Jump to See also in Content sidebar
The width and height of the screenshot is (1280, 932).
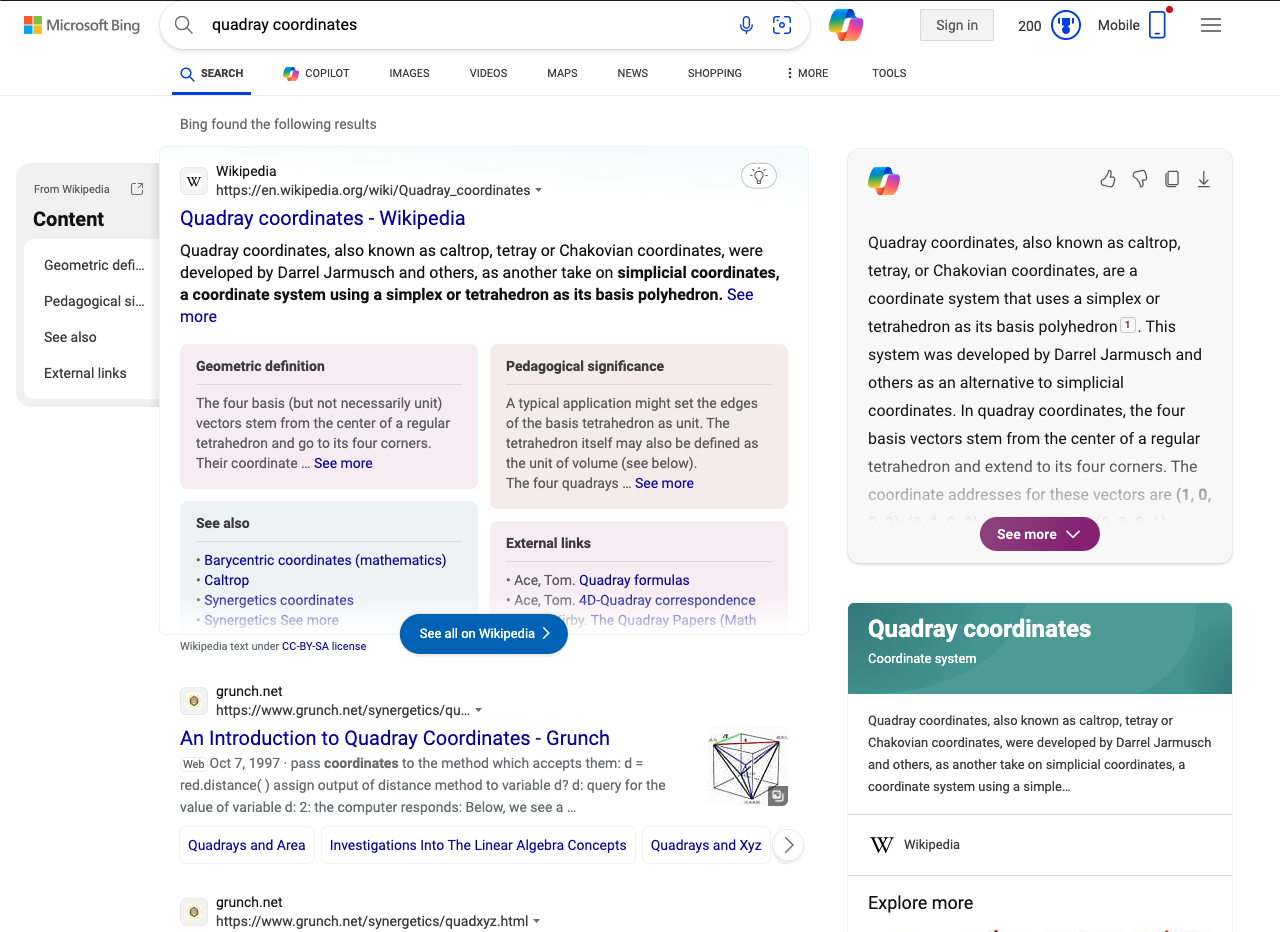pos(70,337)
